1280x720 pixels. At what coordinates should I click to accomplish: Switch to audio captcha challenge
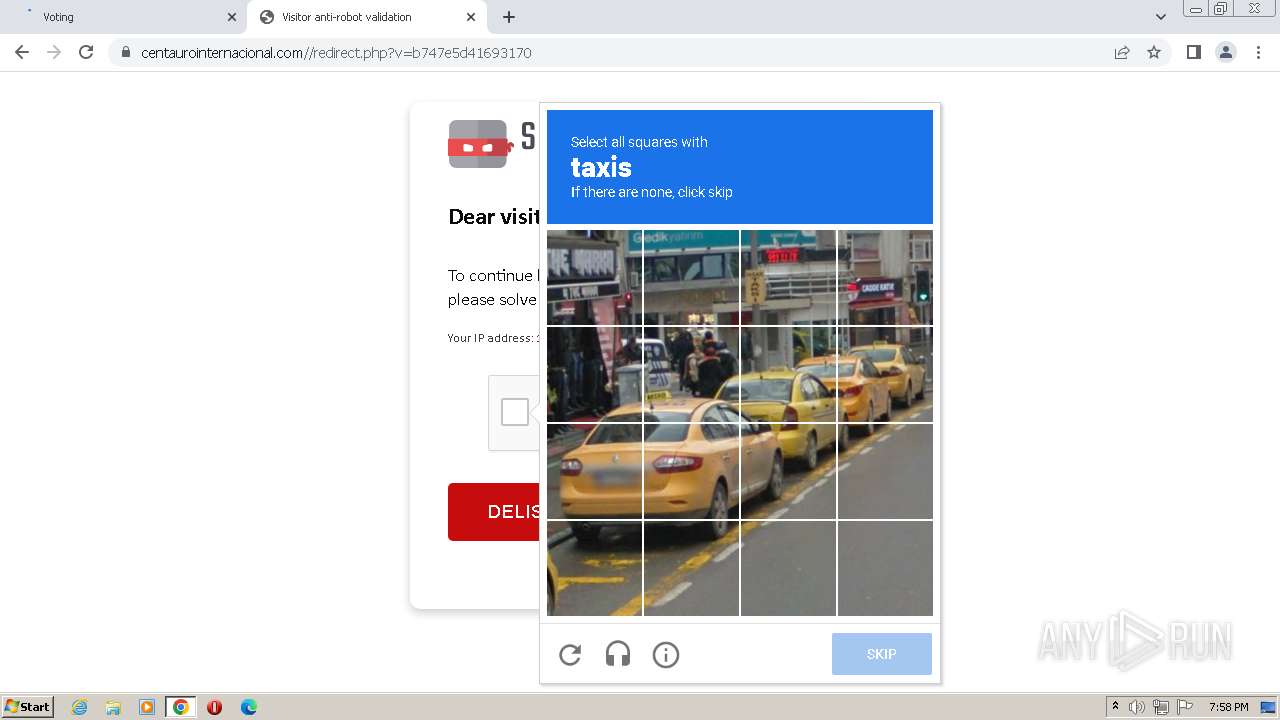pos(618,655)
